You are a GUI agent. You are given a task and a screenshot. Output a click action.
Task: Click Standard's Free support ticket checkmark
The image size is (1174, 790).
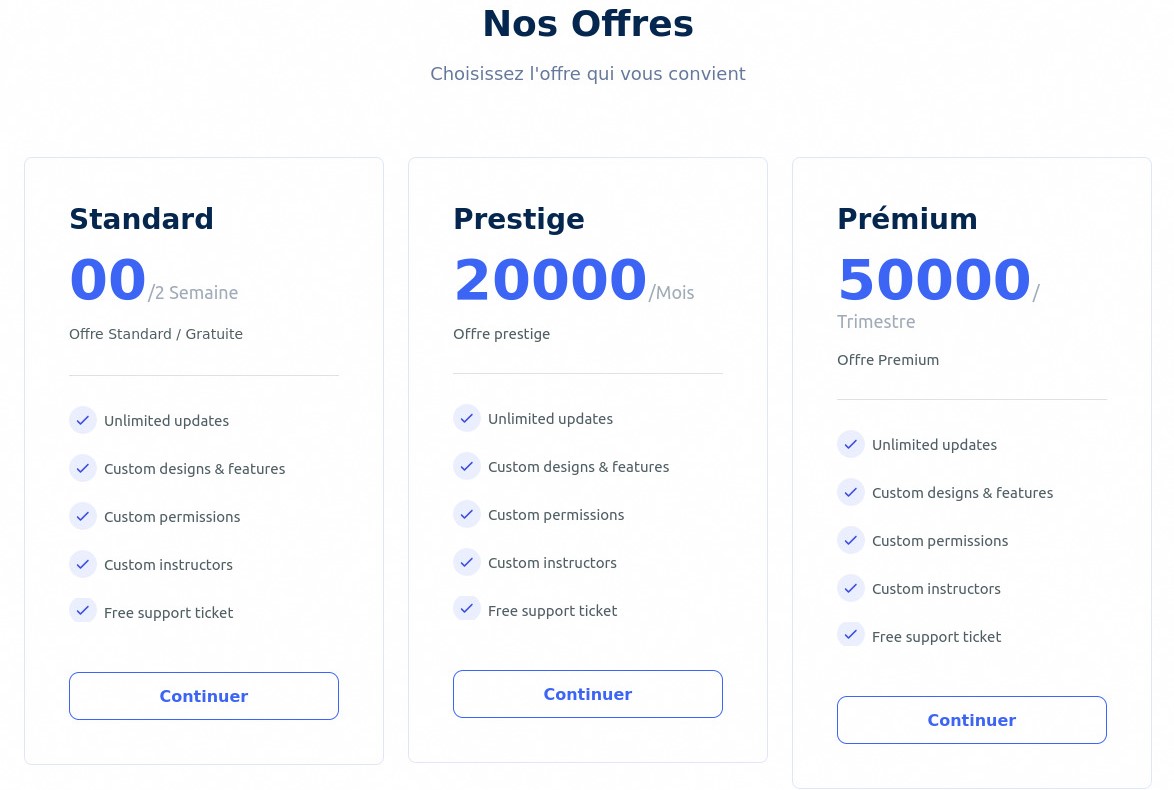[x=82, y=612]
